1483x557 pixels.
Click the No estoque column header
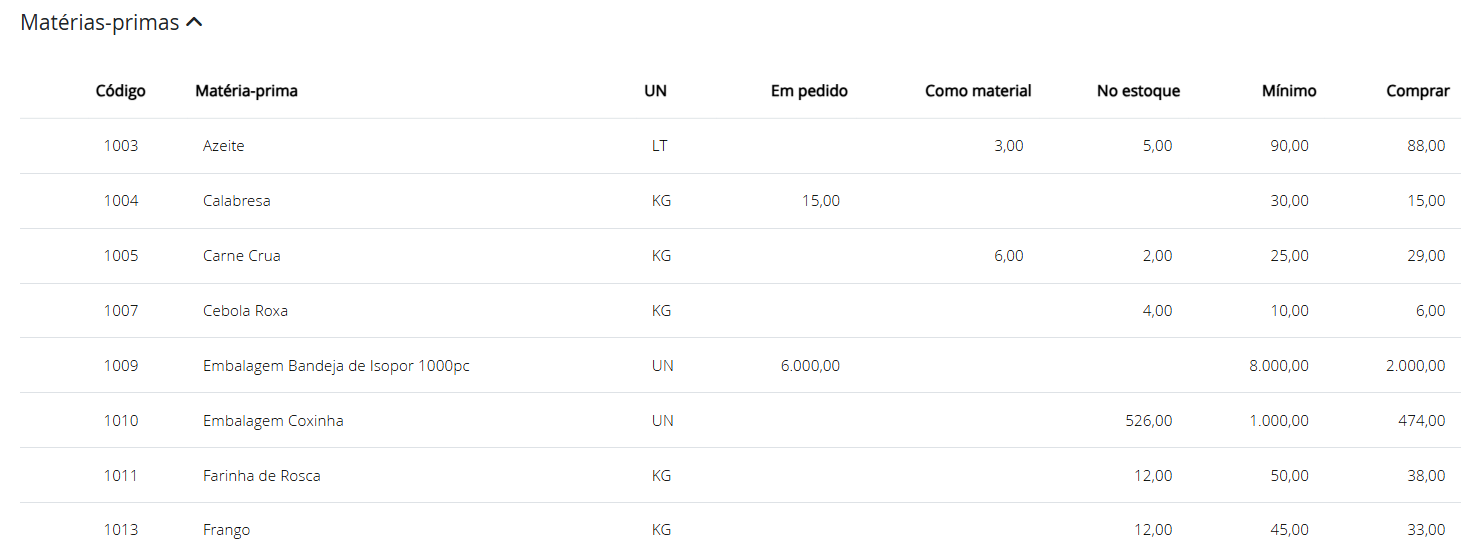1138,91
